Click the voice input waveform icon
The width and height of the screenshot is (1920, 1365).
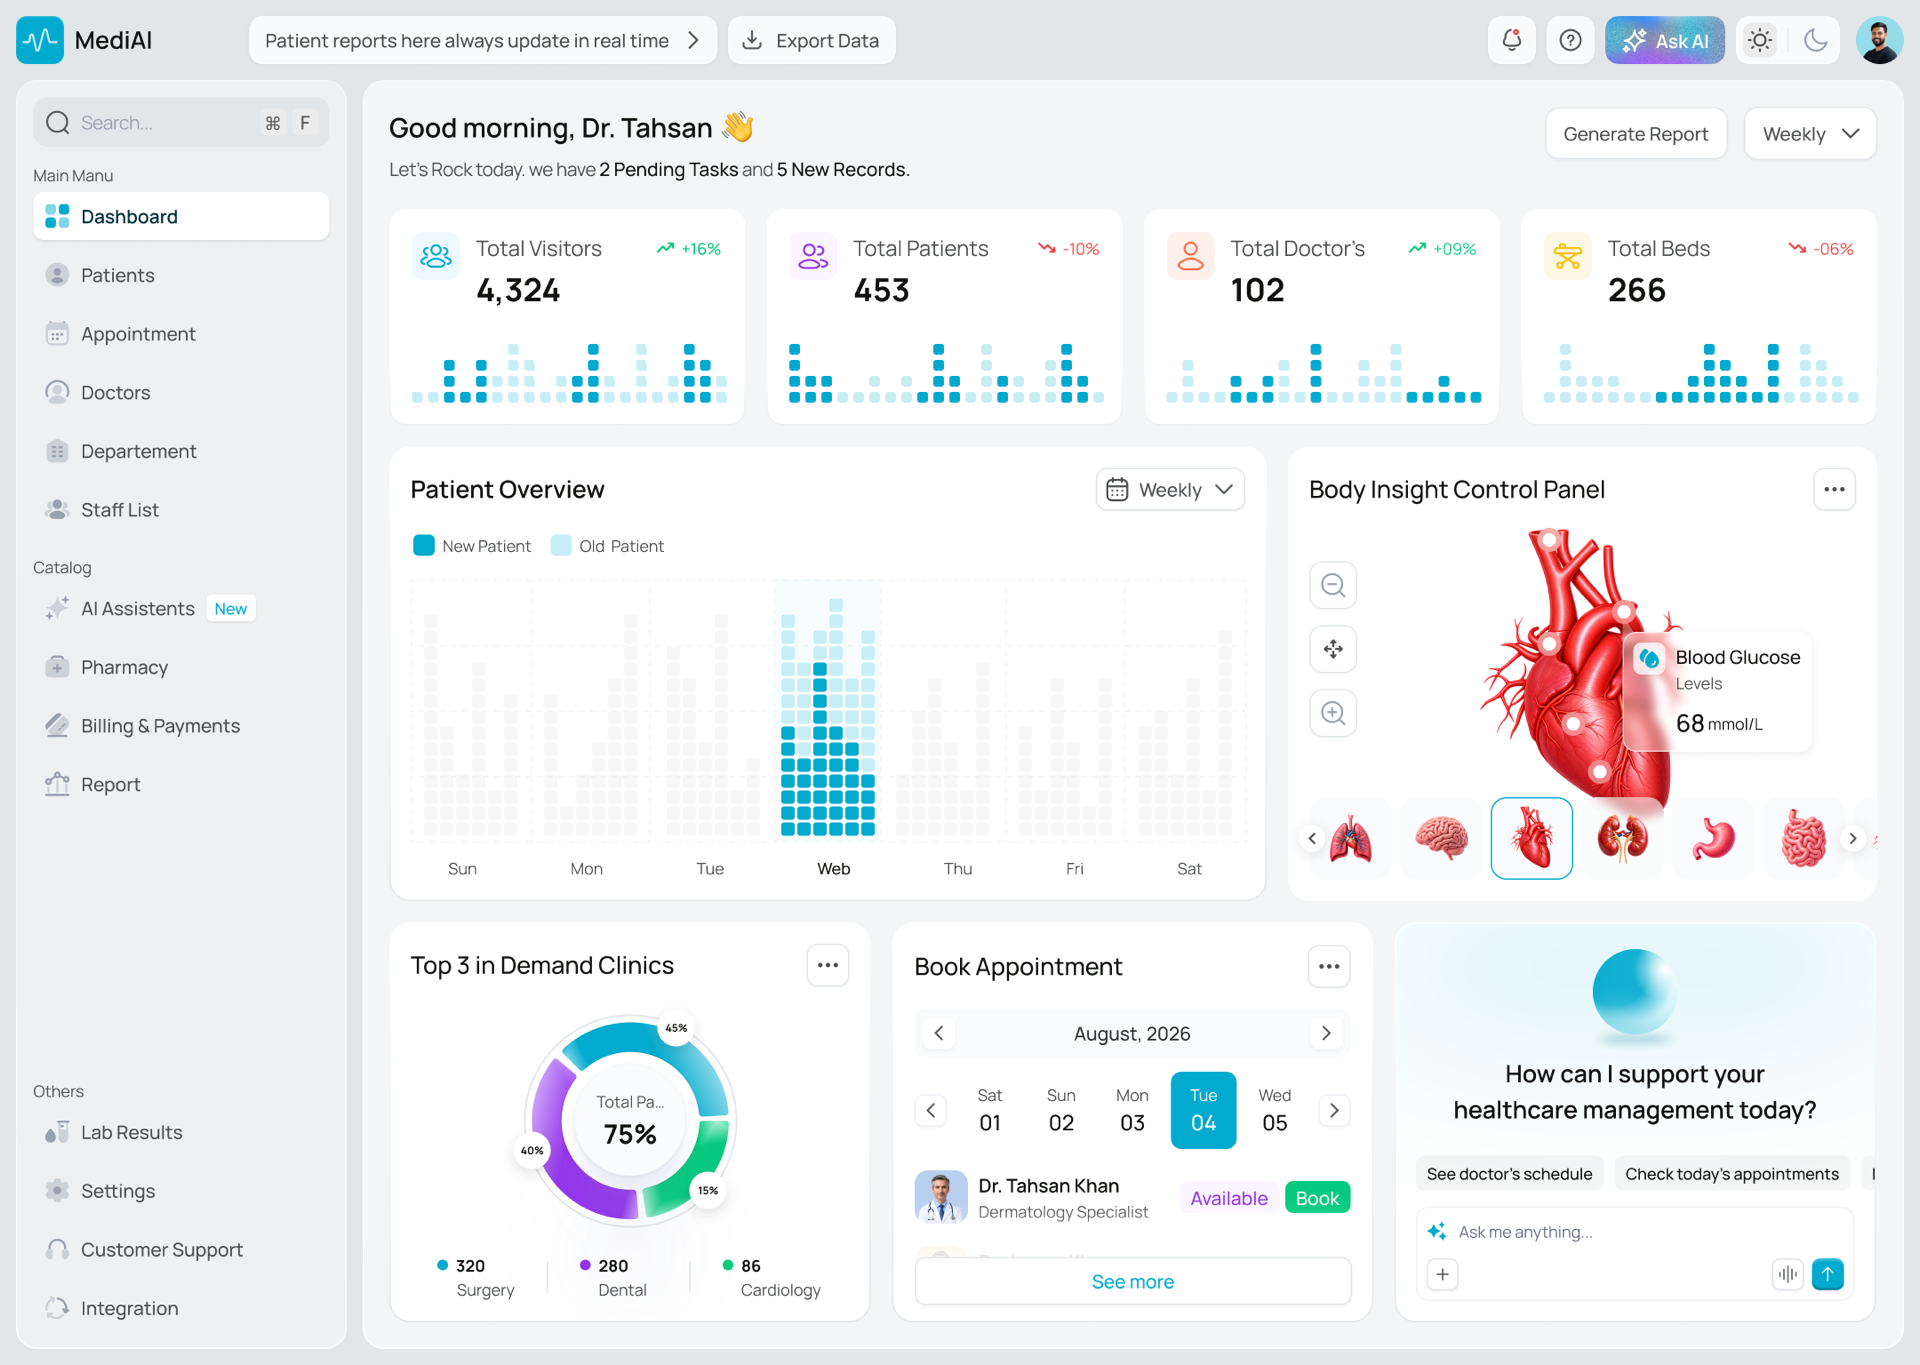(1787, 1274)
